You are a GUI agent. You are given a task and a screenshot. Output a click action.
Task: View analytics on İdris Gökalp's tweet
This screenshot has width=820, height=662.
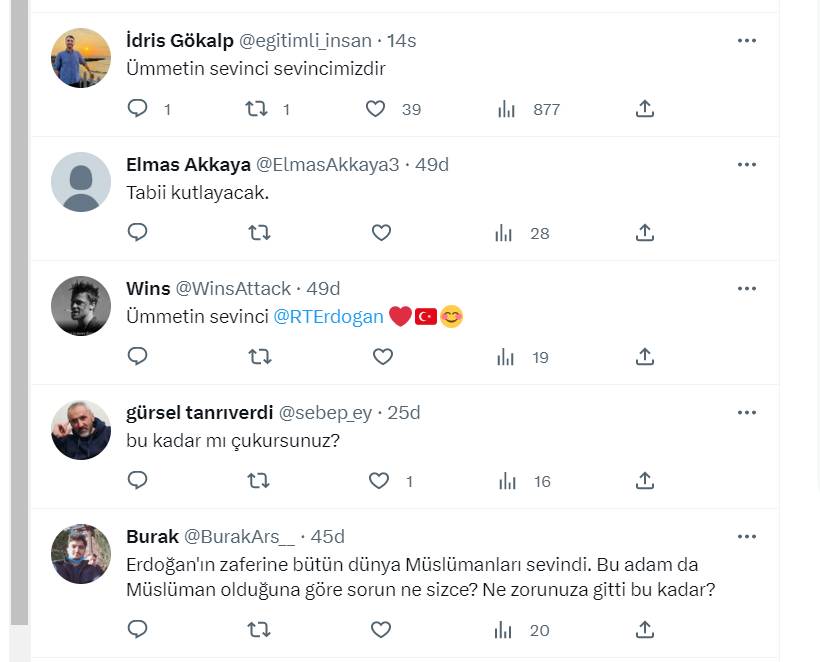pyautogui.click(x=506, y=109)
